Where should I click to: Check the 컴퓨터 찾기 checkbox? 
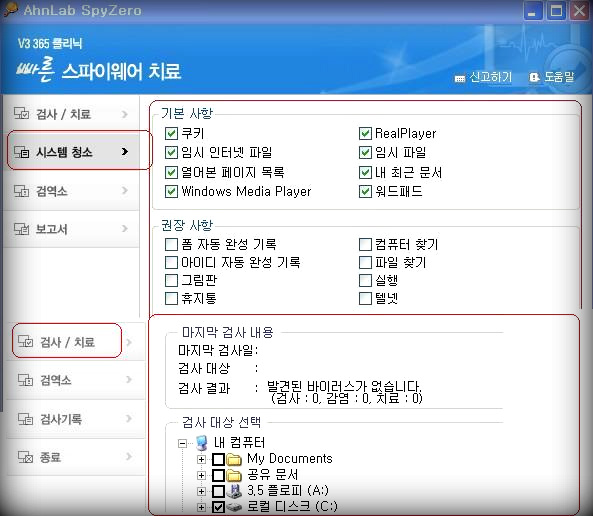pos(365,244)
